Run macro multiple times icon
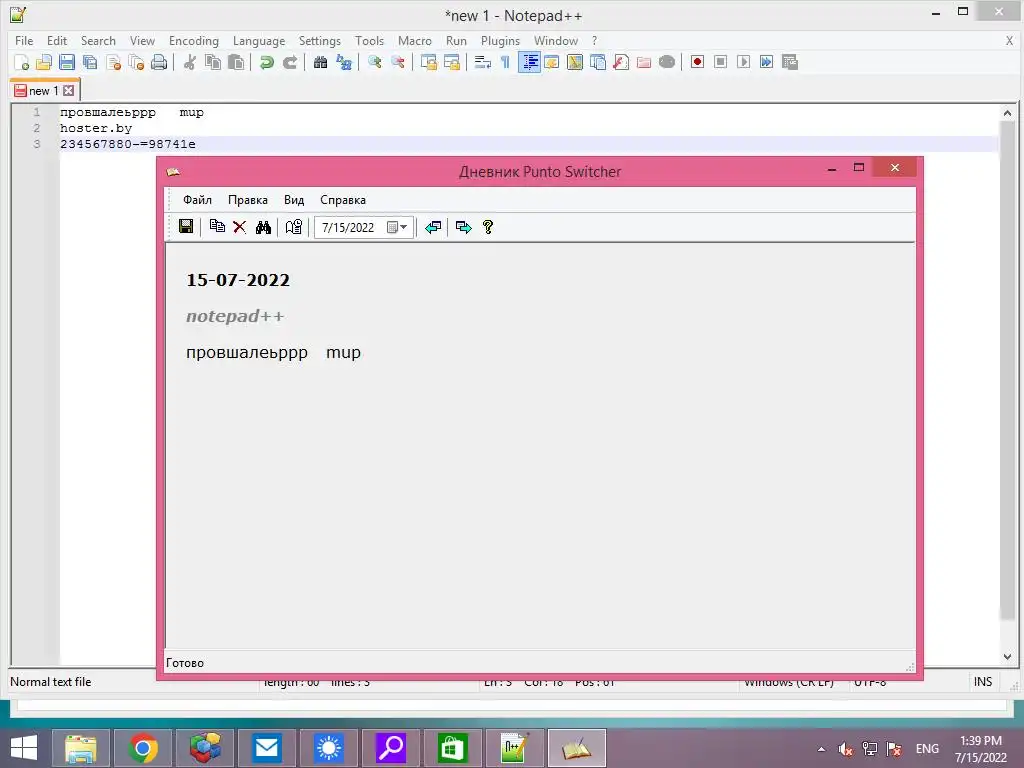1024x768 pixels. click(766, 62)
